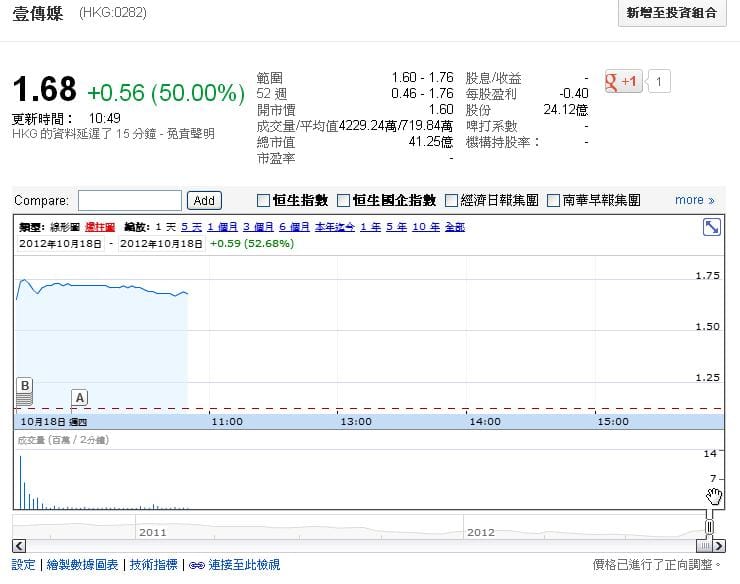Viewport: 740px width, 584px height.
Task: Select 5 年 zoom range
Action: tap(396, 227)
